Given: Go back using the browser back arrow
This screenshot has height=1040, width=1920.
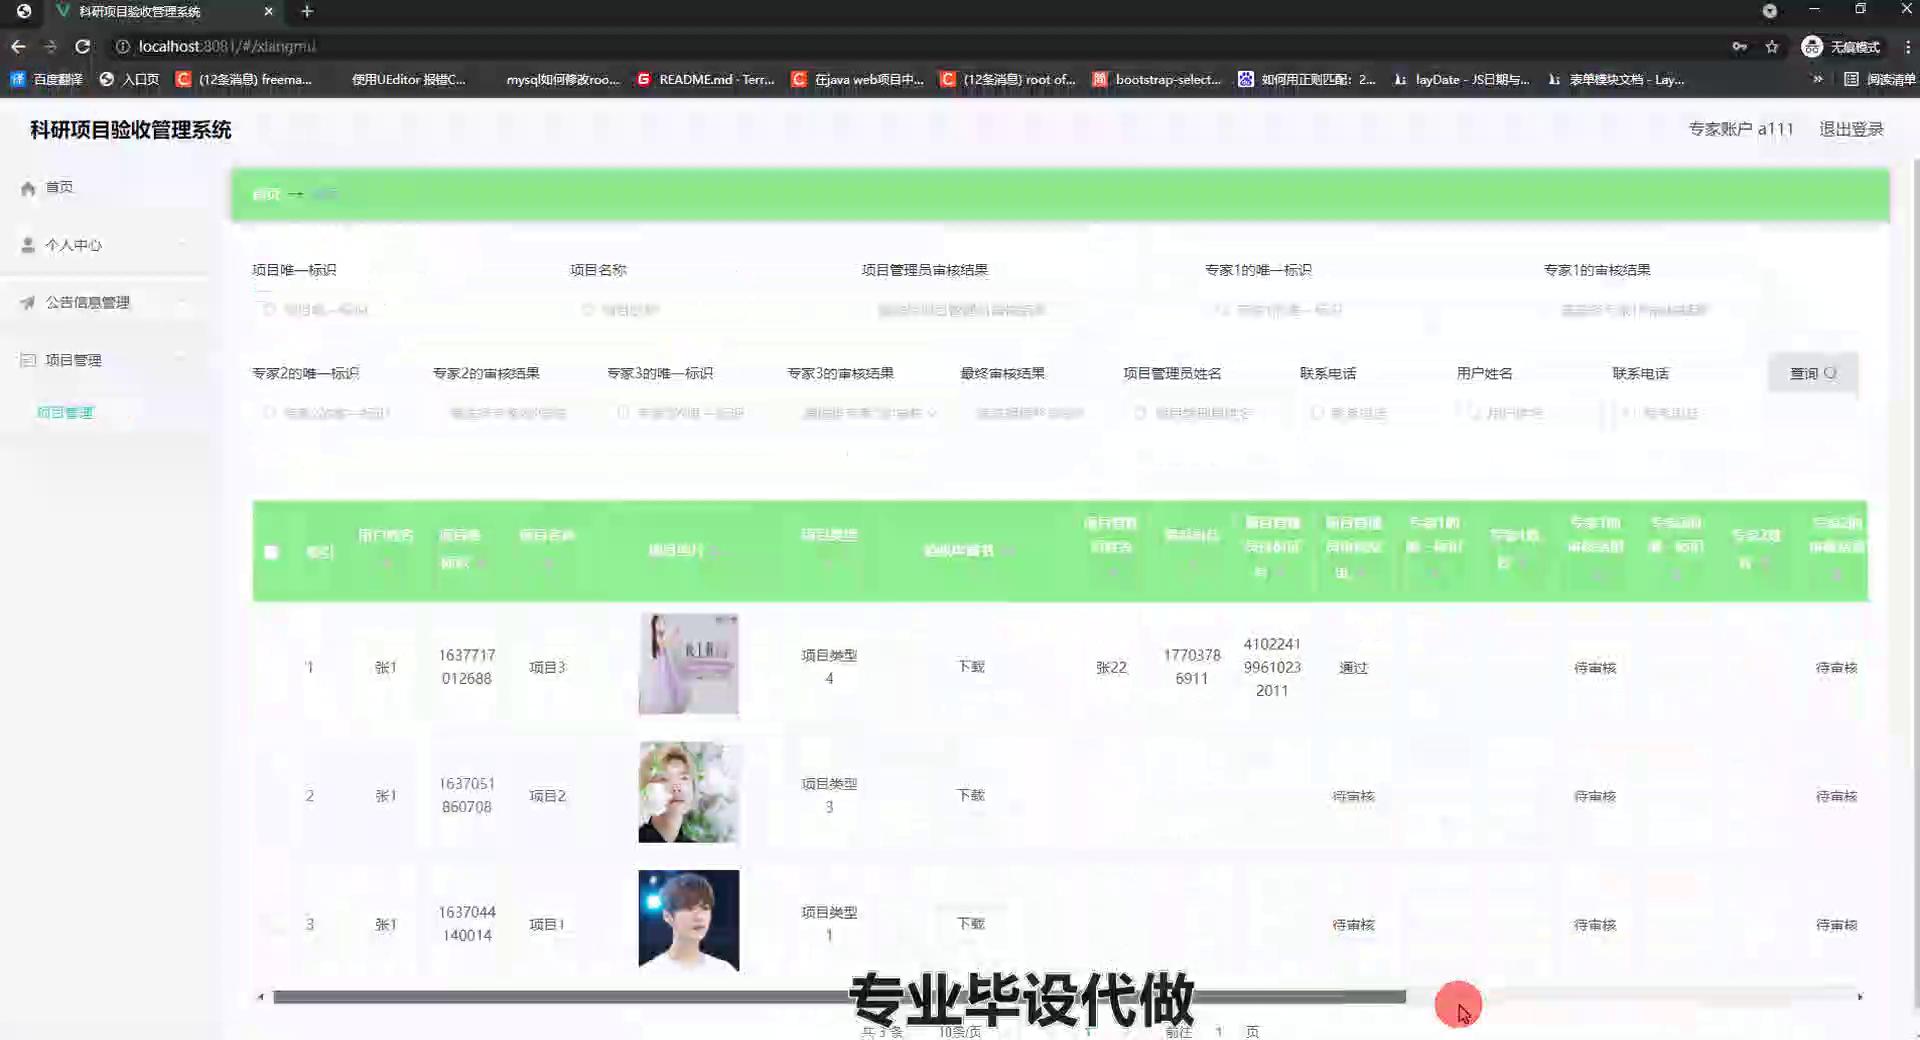Looking at the screenshot, I should [18, 47].
